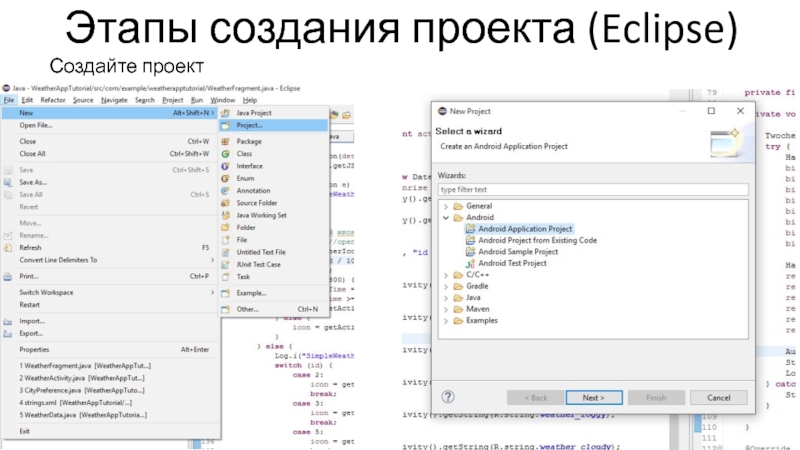Expand the Examples wizard category
This screenshot has width=800, height=450.
(x=446, y=321)
